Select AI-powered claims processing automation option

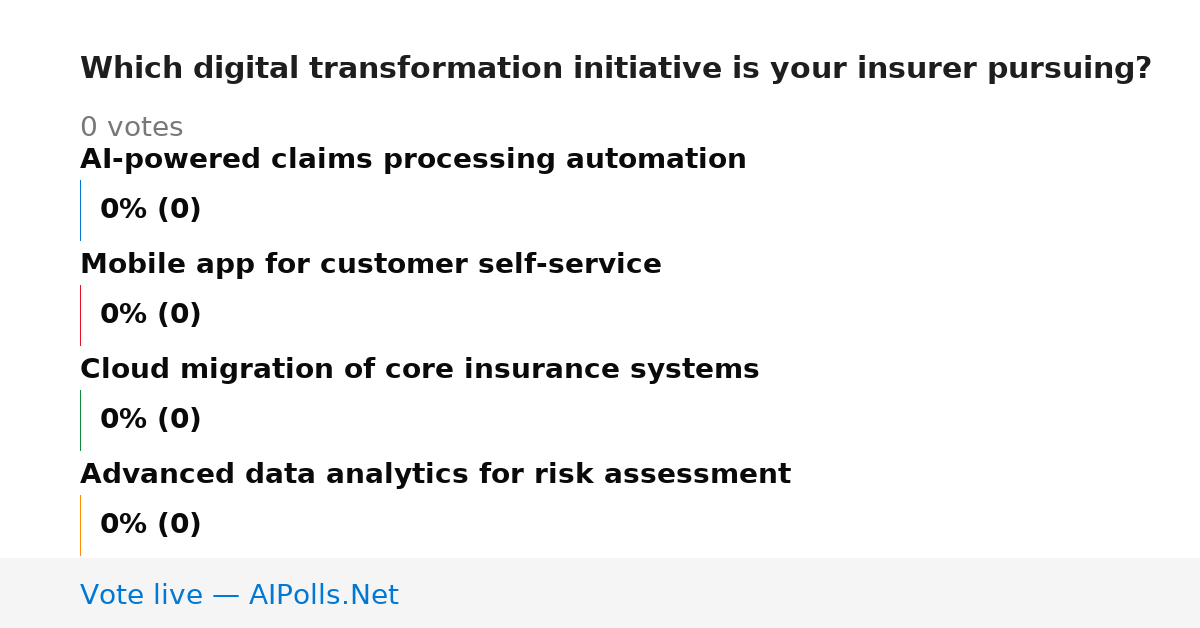click(x=413, y=160)
